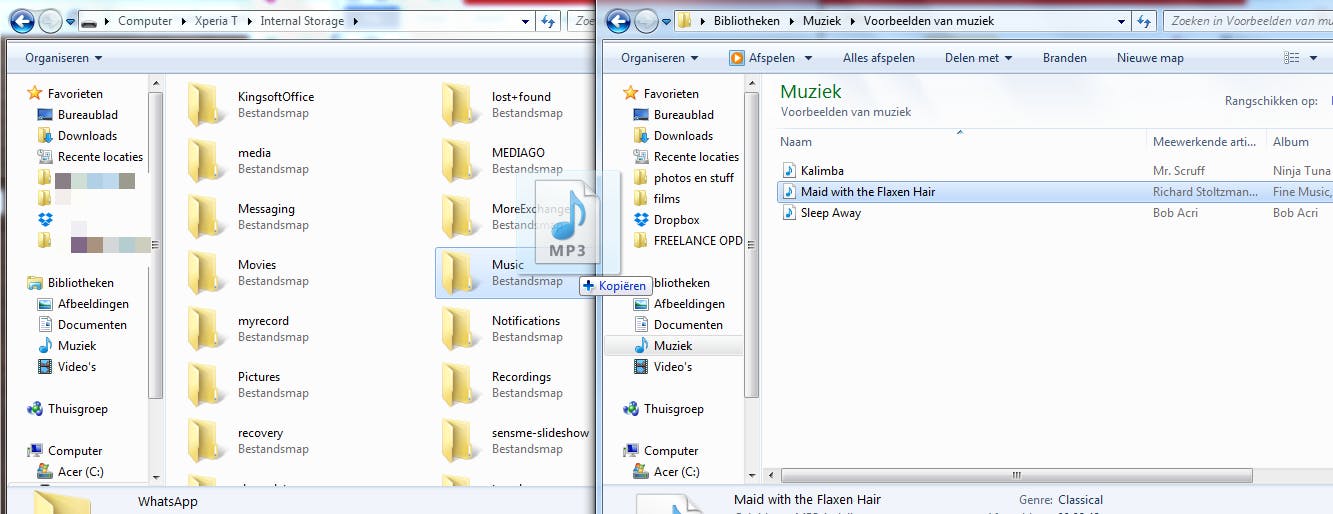Image resolution: width=1333 pixels, height=514 pixels.
Task: Open Thuisgroep in right window
Action: pos(664,408)
